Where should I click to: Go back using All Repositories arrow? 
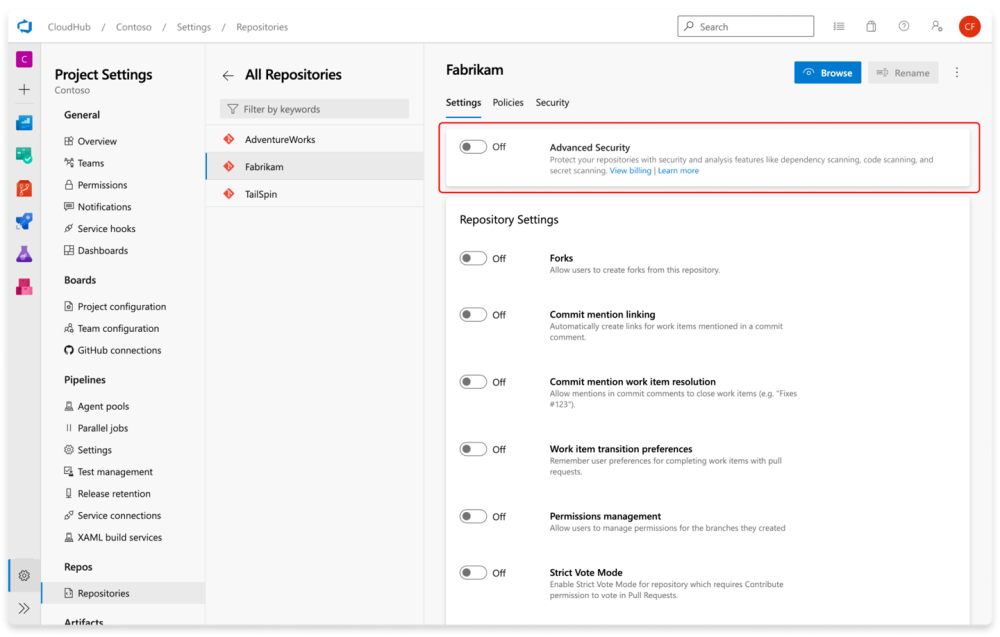click(x=228, y=75)
